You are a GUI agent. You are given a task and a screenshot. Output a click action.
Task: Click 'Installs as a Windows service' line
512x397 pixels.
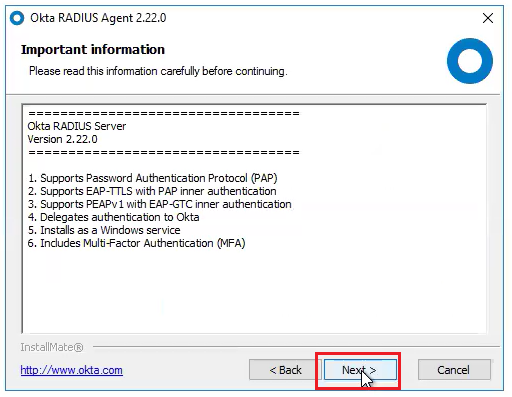(x=104, y=230)
